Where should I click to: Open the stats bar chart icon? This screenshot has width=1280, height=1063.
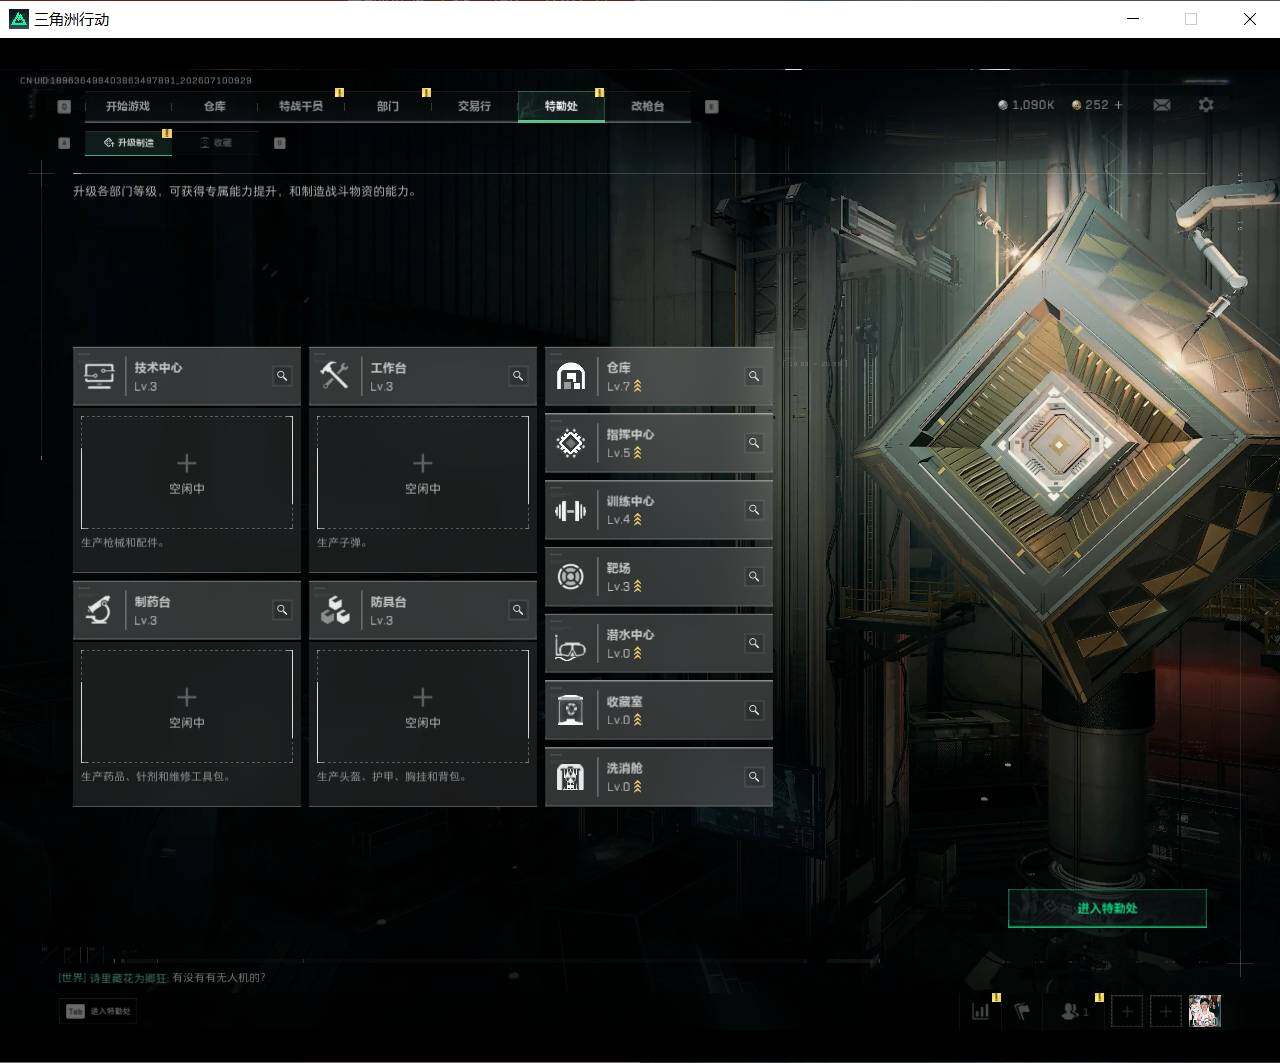[x=981, y=1011]
